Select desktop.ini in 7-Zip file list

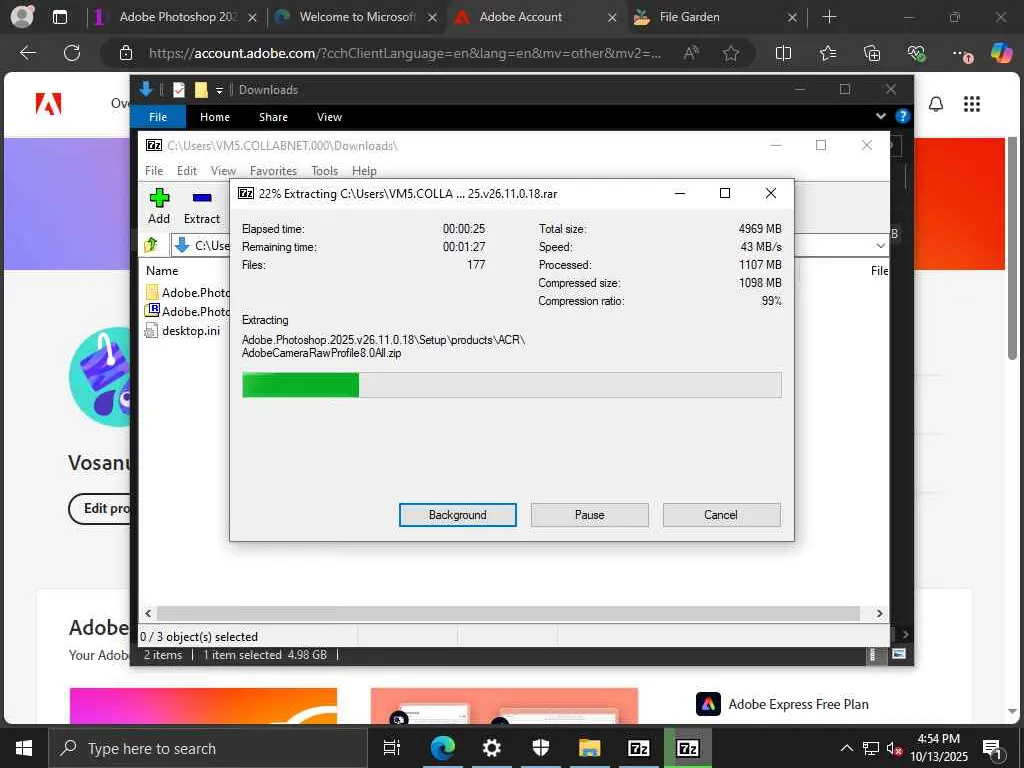click(183, 330)
